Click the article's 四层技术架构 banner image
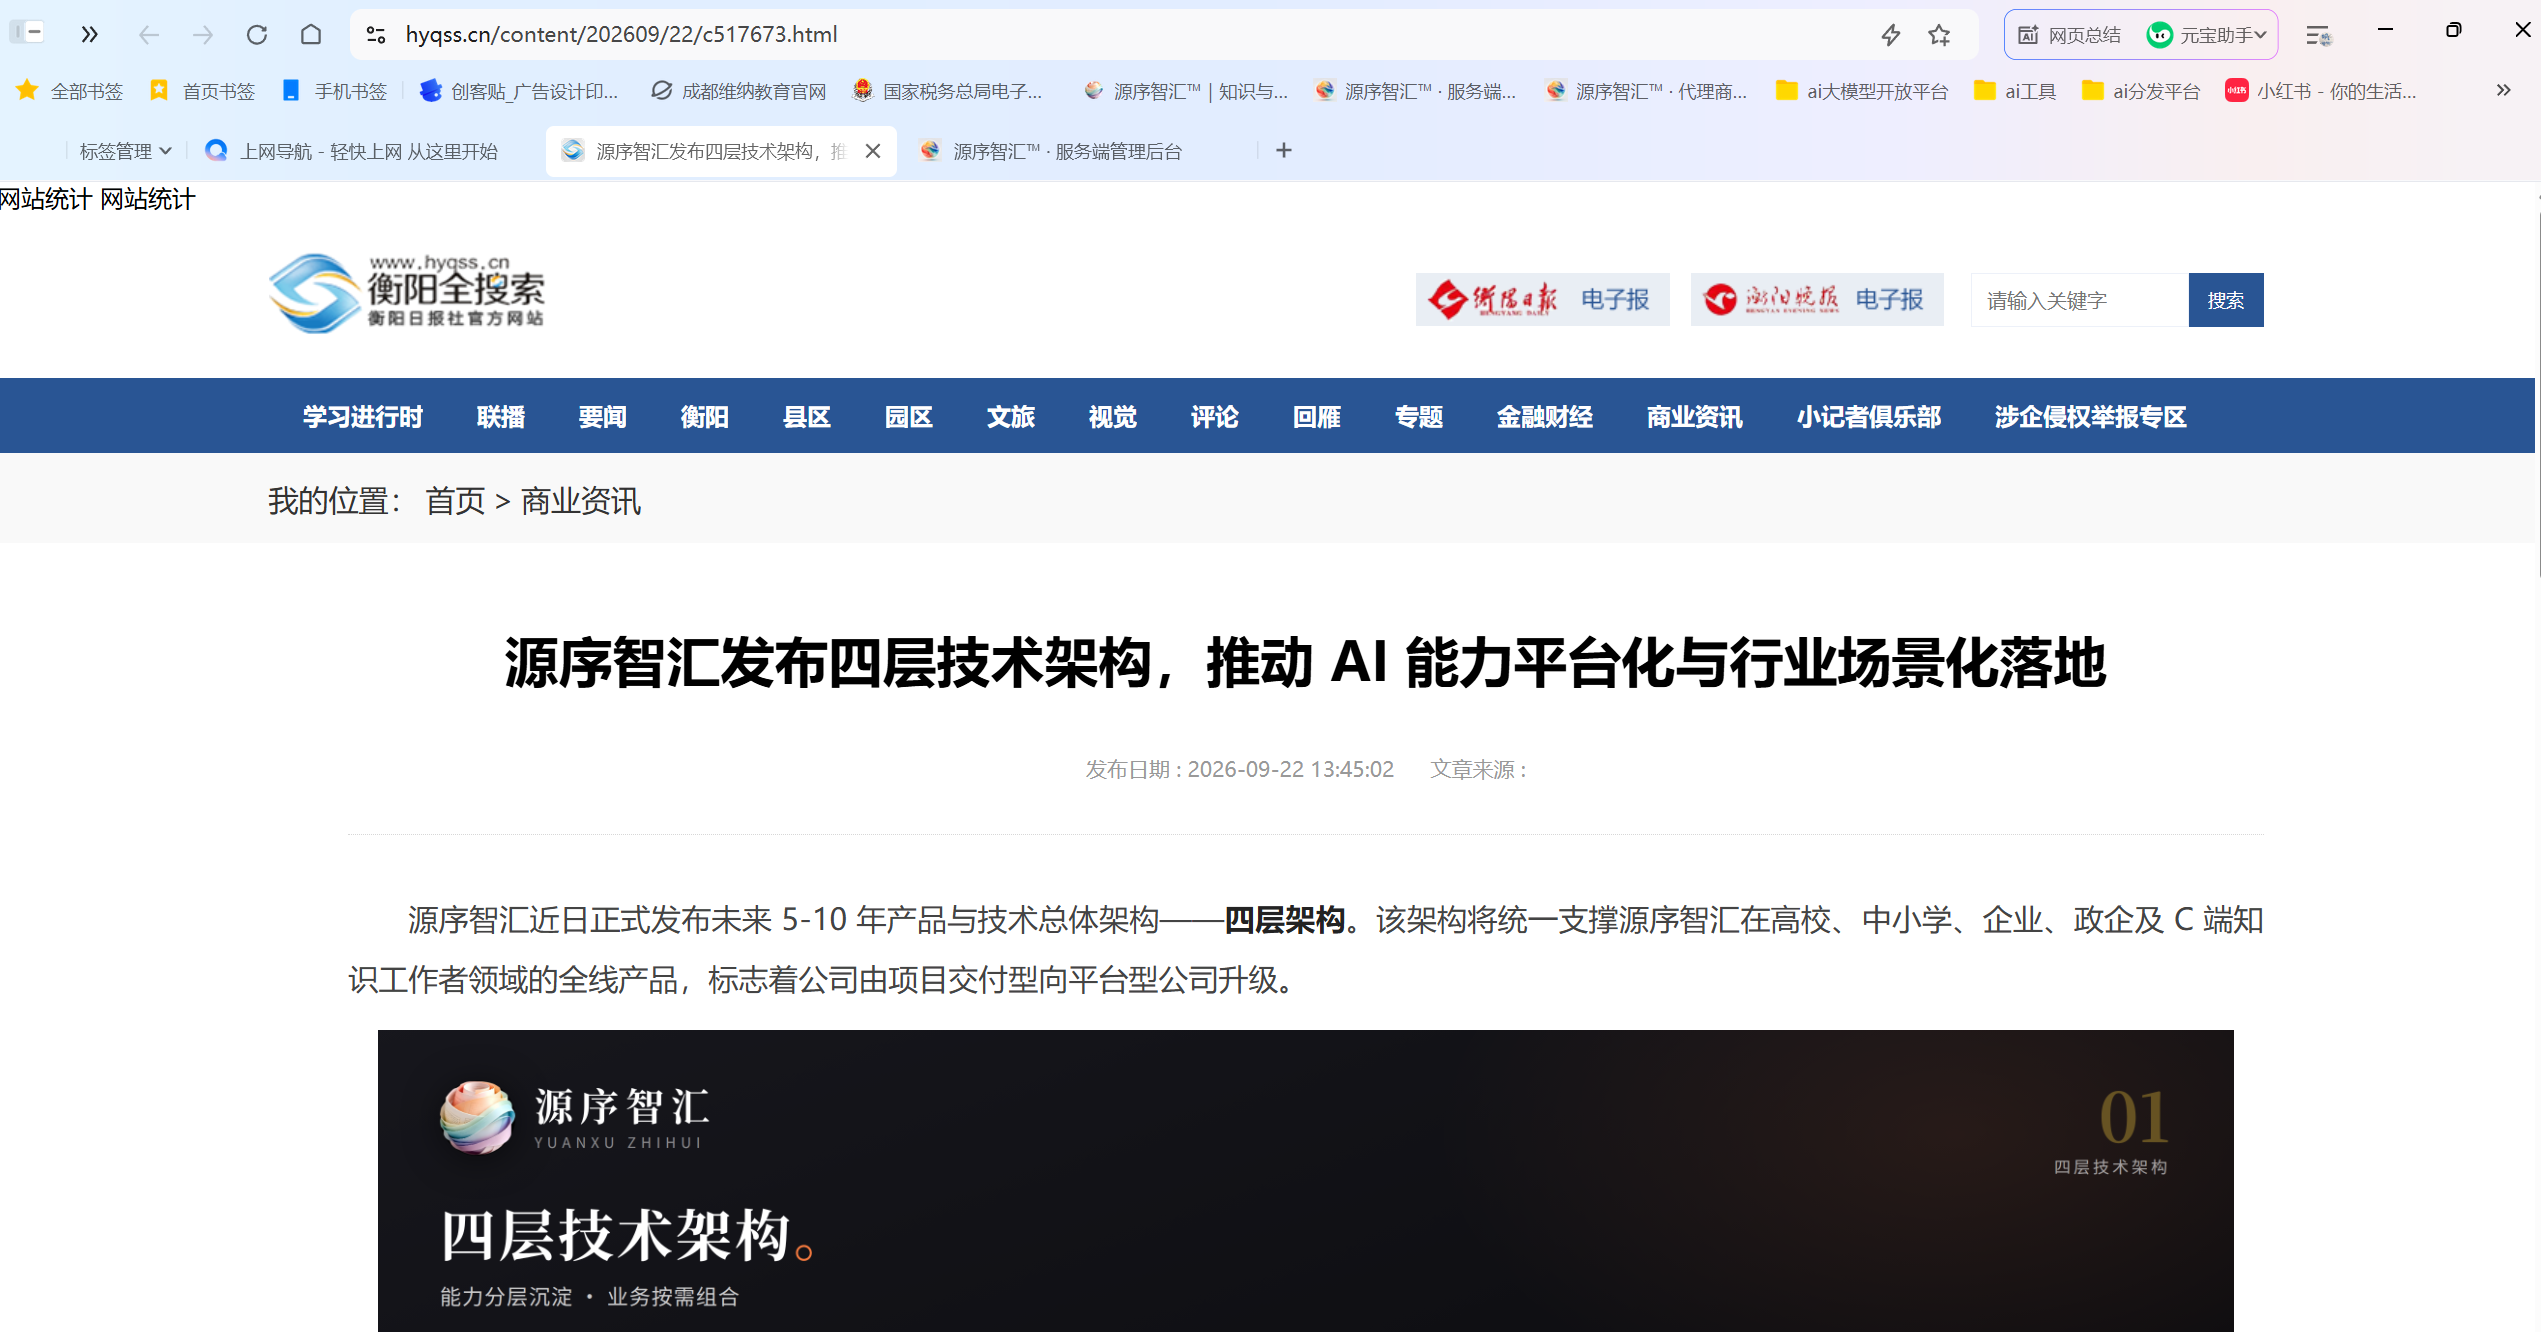 [1305, 1181]
